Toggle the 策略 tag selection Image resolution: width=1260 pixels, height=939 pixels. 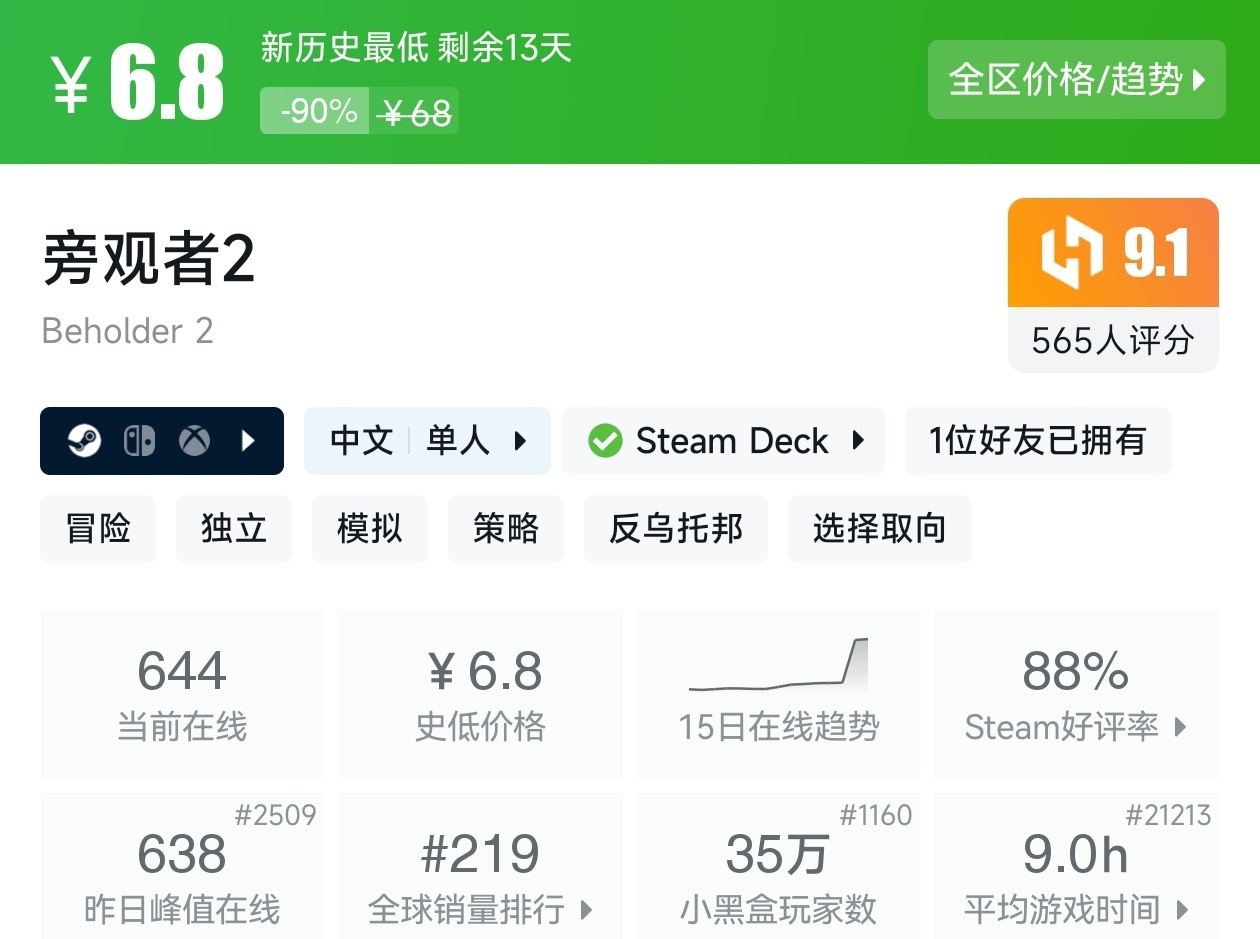[x=506, y=529]
